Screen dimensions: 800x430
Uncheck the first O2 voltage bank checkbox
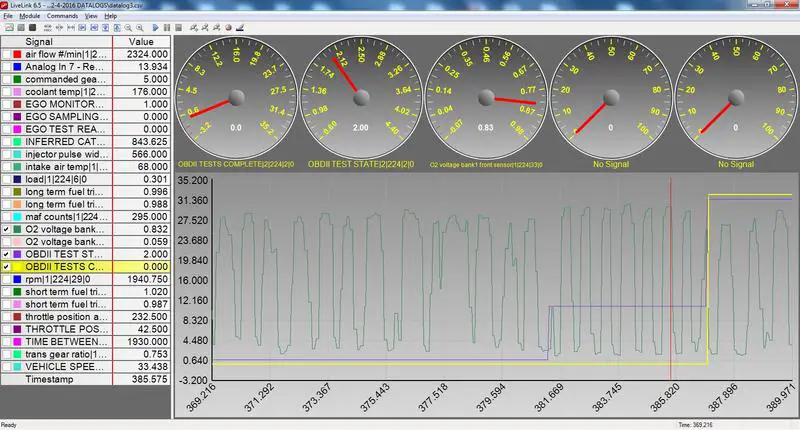[6, 230]
